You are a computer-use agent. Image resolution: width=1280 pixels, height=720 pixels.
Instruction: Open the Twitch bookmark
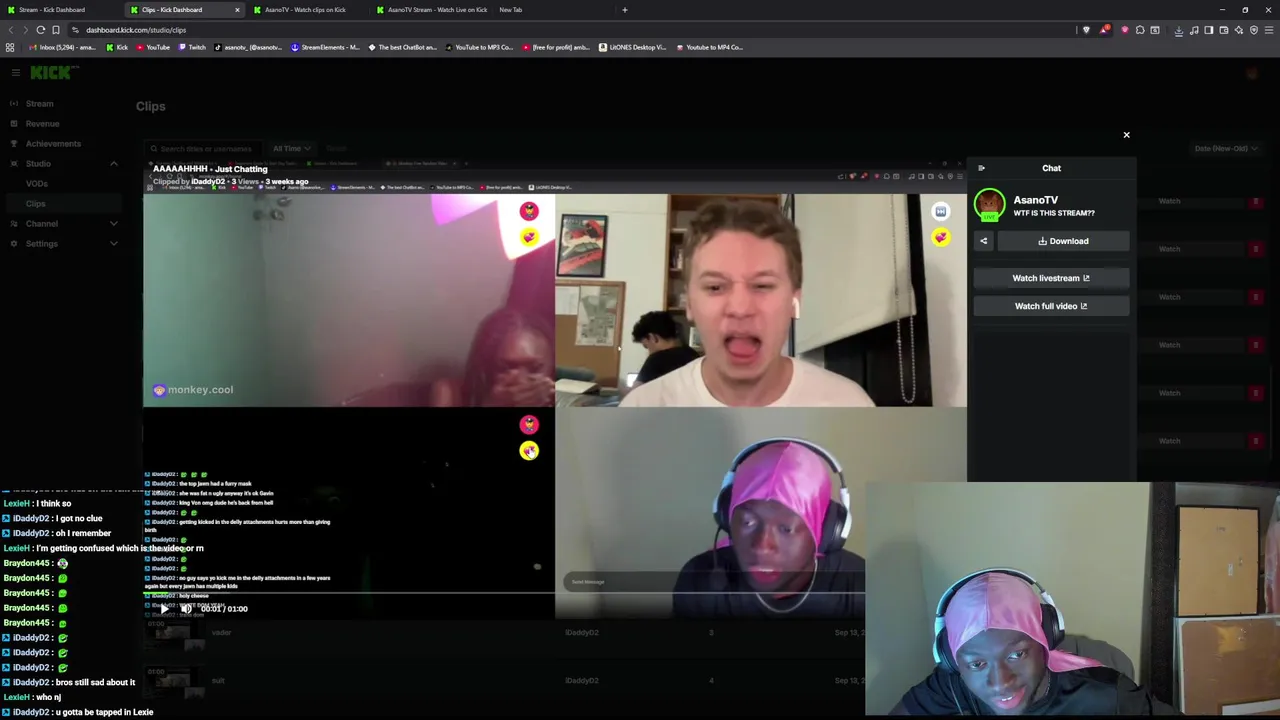pos(192,47)
